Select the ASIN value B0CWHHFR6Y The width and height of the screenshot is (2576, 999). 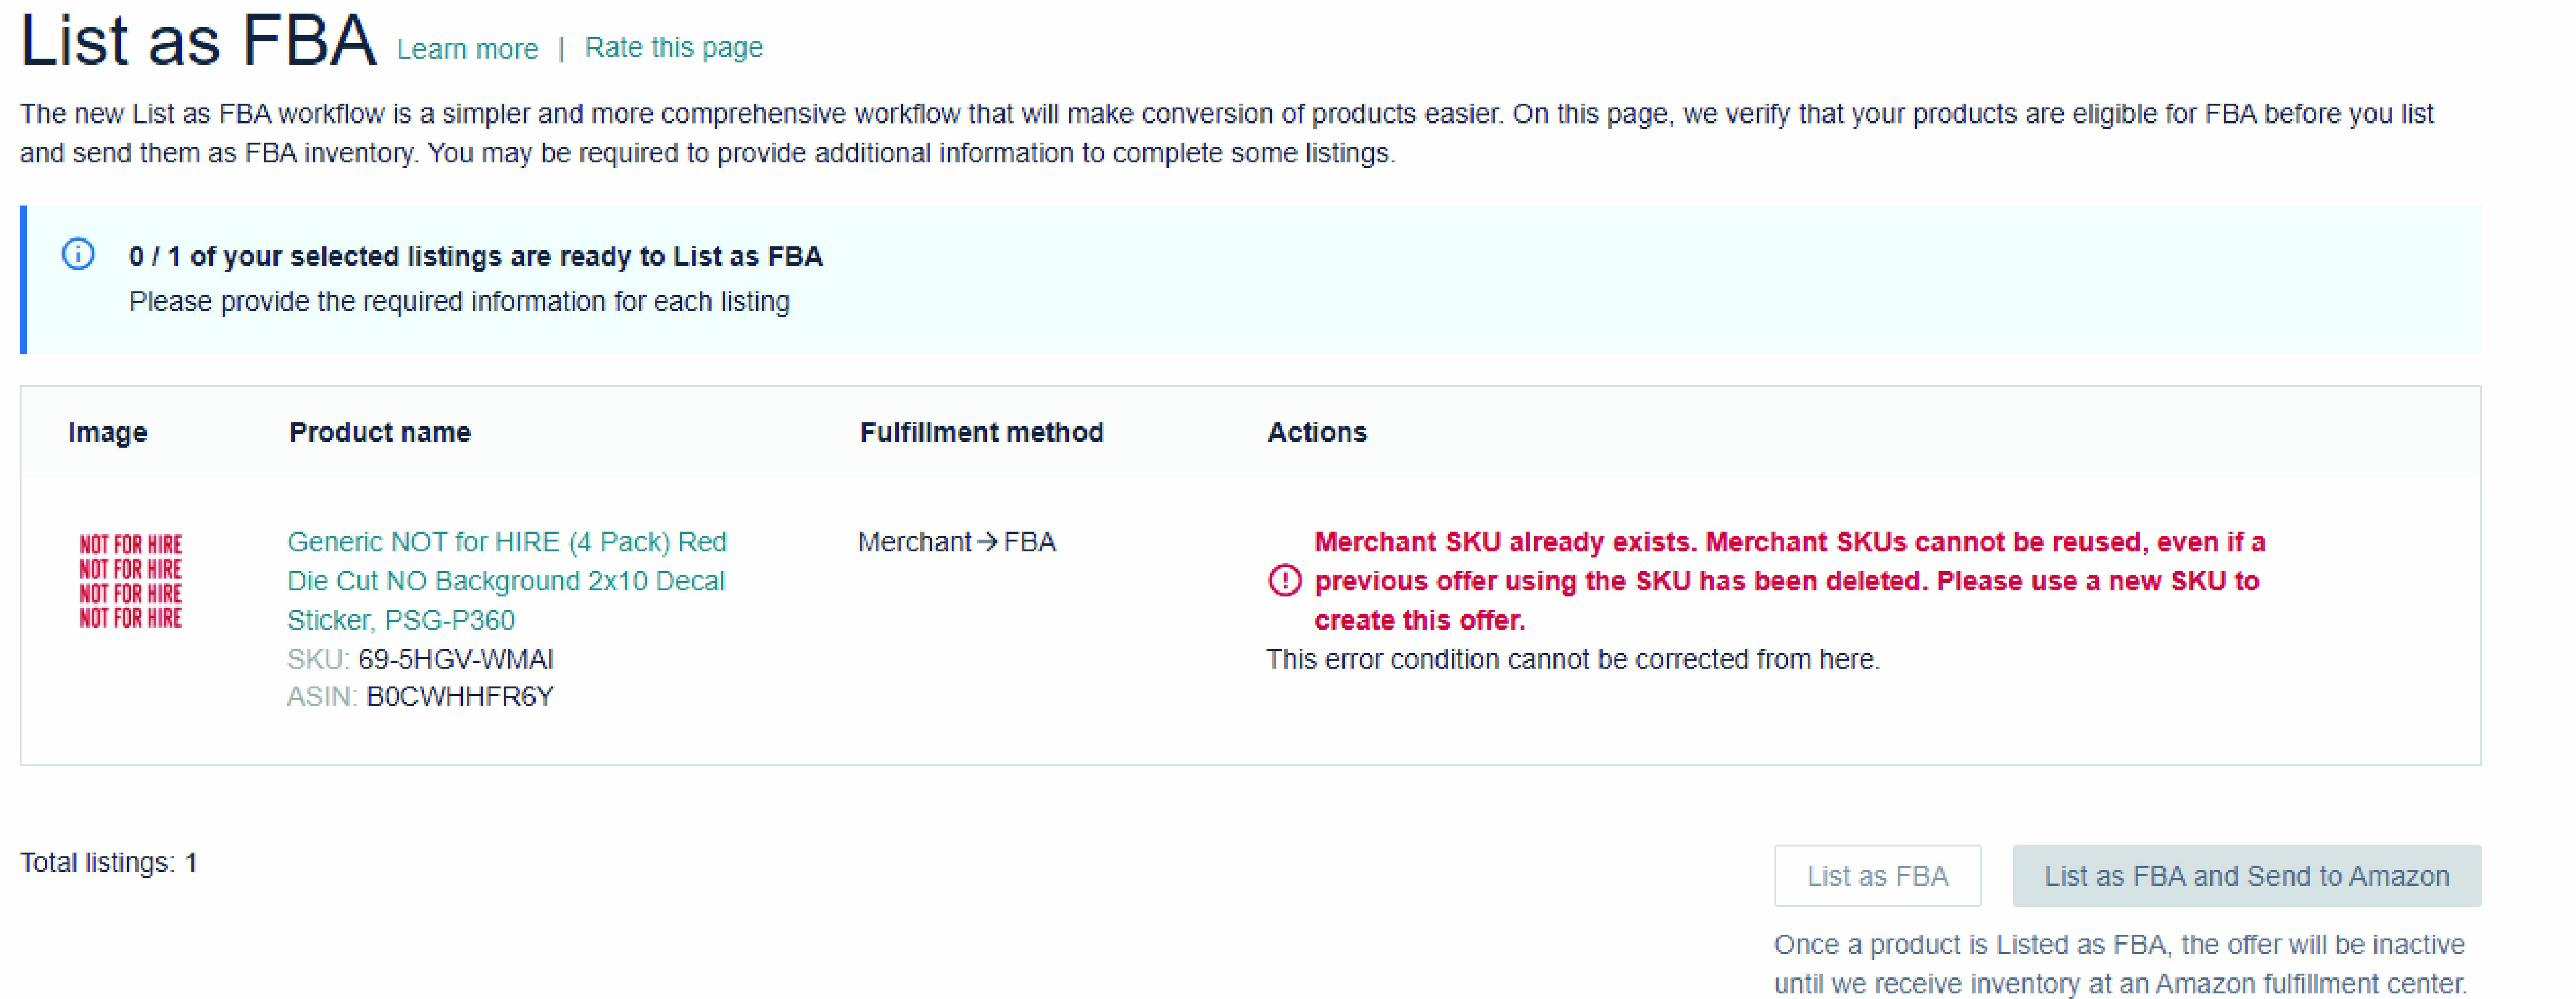click(x=460, y=696)
